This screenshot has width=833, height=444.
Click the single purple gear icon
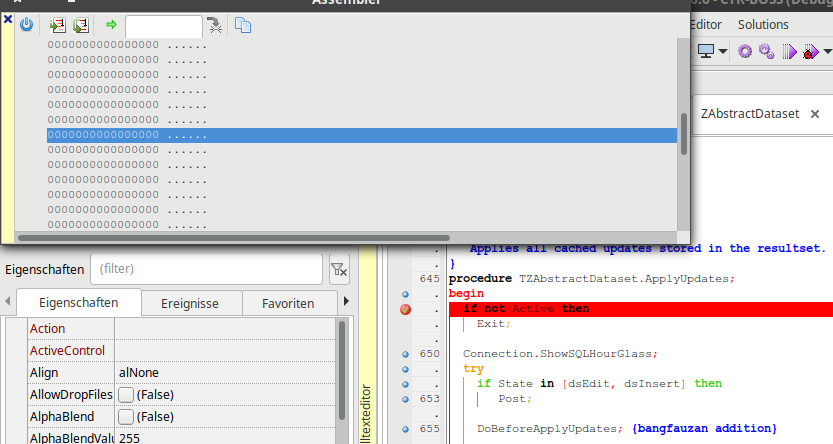point(745,51)
